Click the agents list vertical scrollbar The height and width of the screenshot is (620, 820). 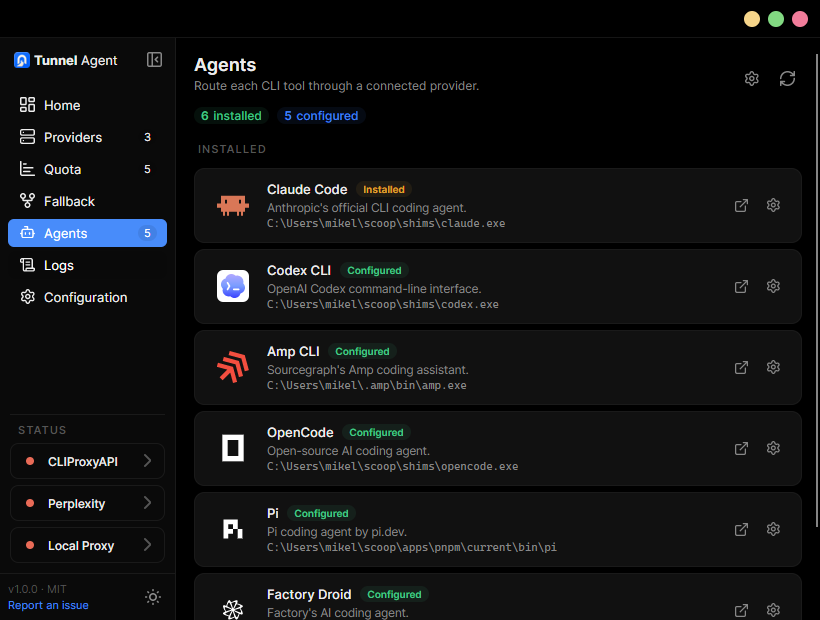(817, 290)
